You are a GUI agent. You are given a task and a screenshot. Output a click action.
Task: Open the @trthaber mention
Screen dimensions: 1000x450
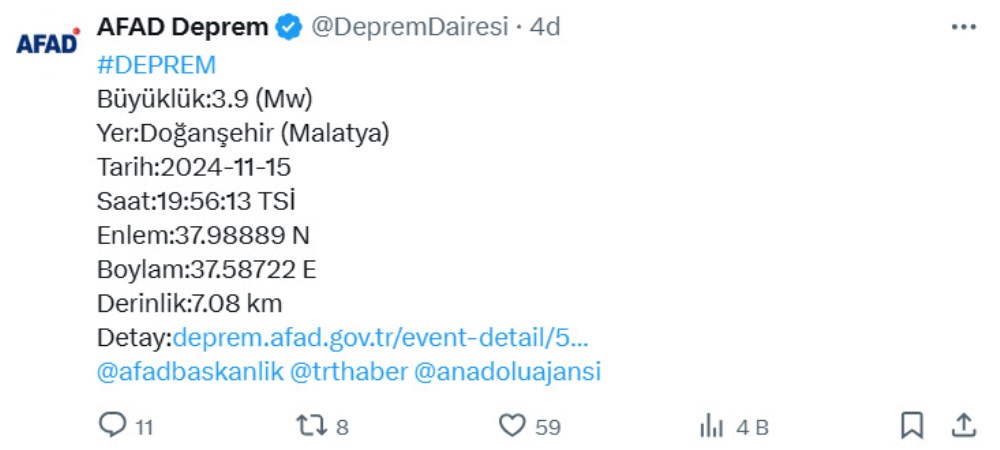349,372
